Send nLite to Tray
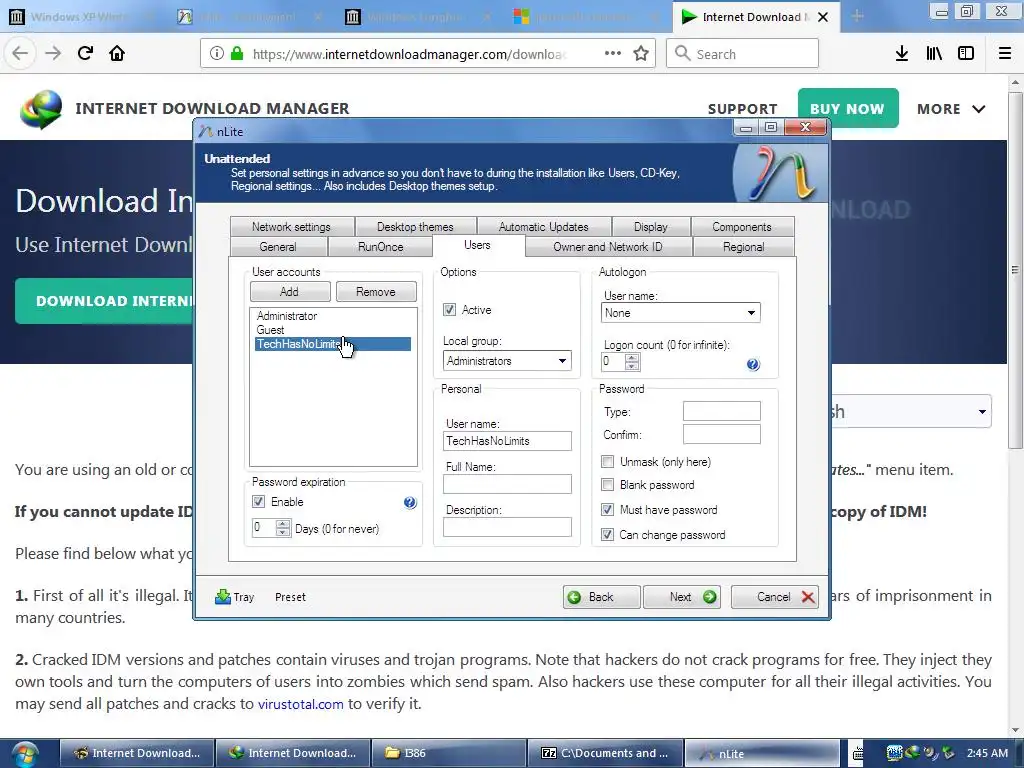Image resolution: width=1024 pixels, height=768 pixels. (x=234, y=597)
